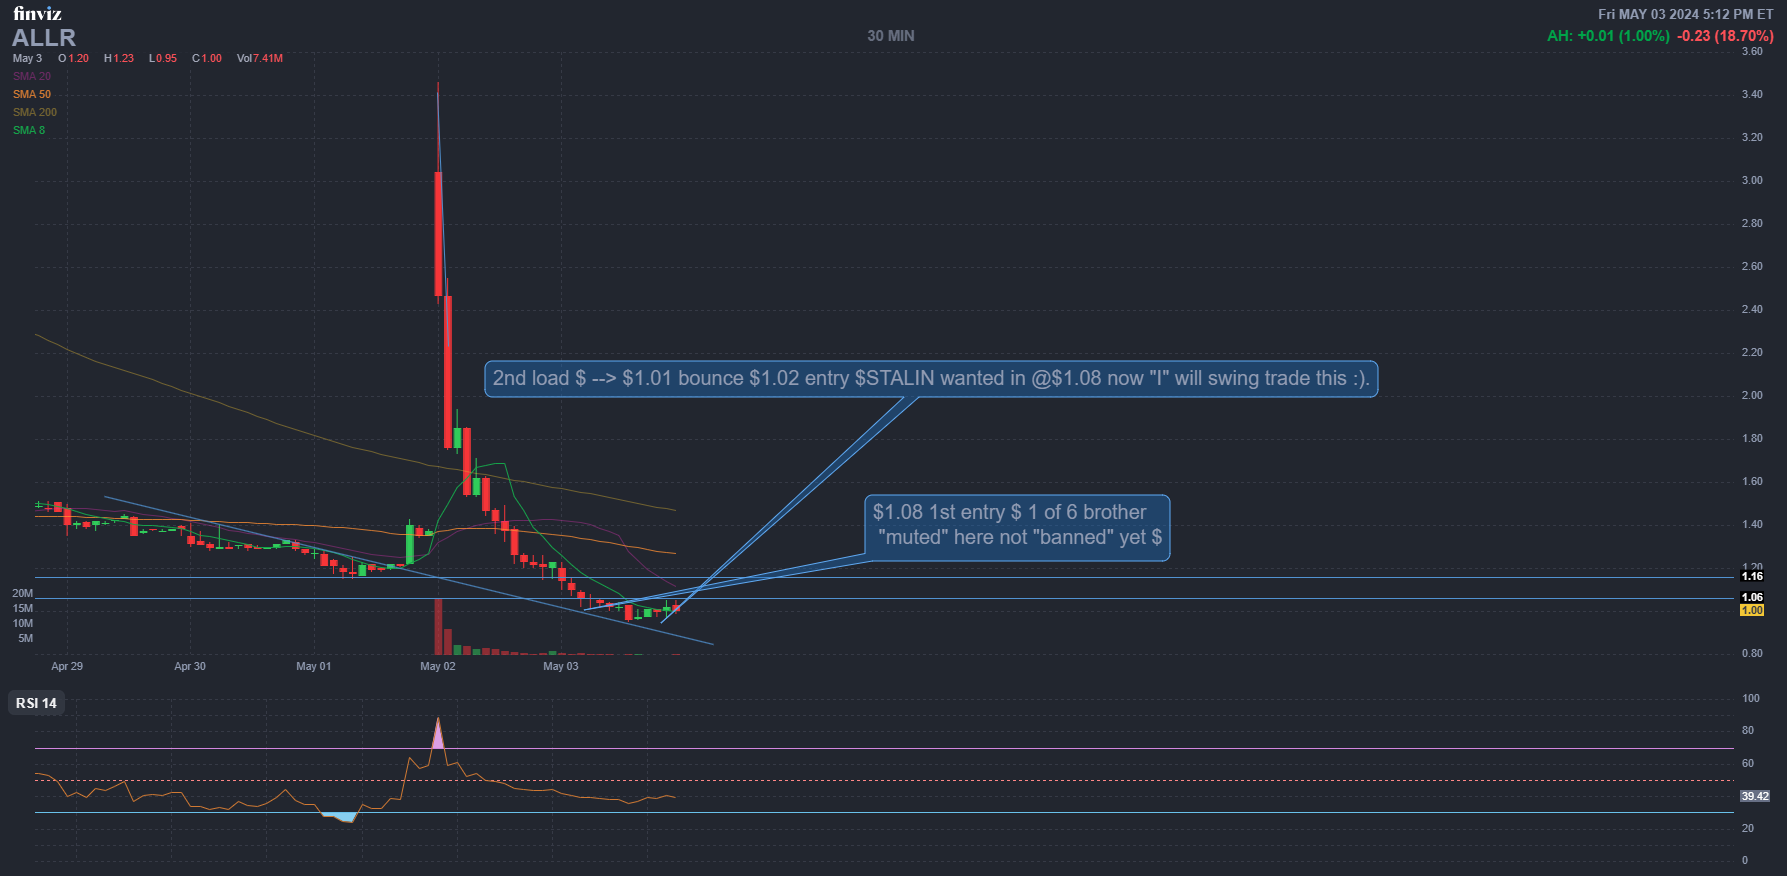Open the RSI 14 indicator label
This screenshot has height=876, width=1787.
point(37,703)
